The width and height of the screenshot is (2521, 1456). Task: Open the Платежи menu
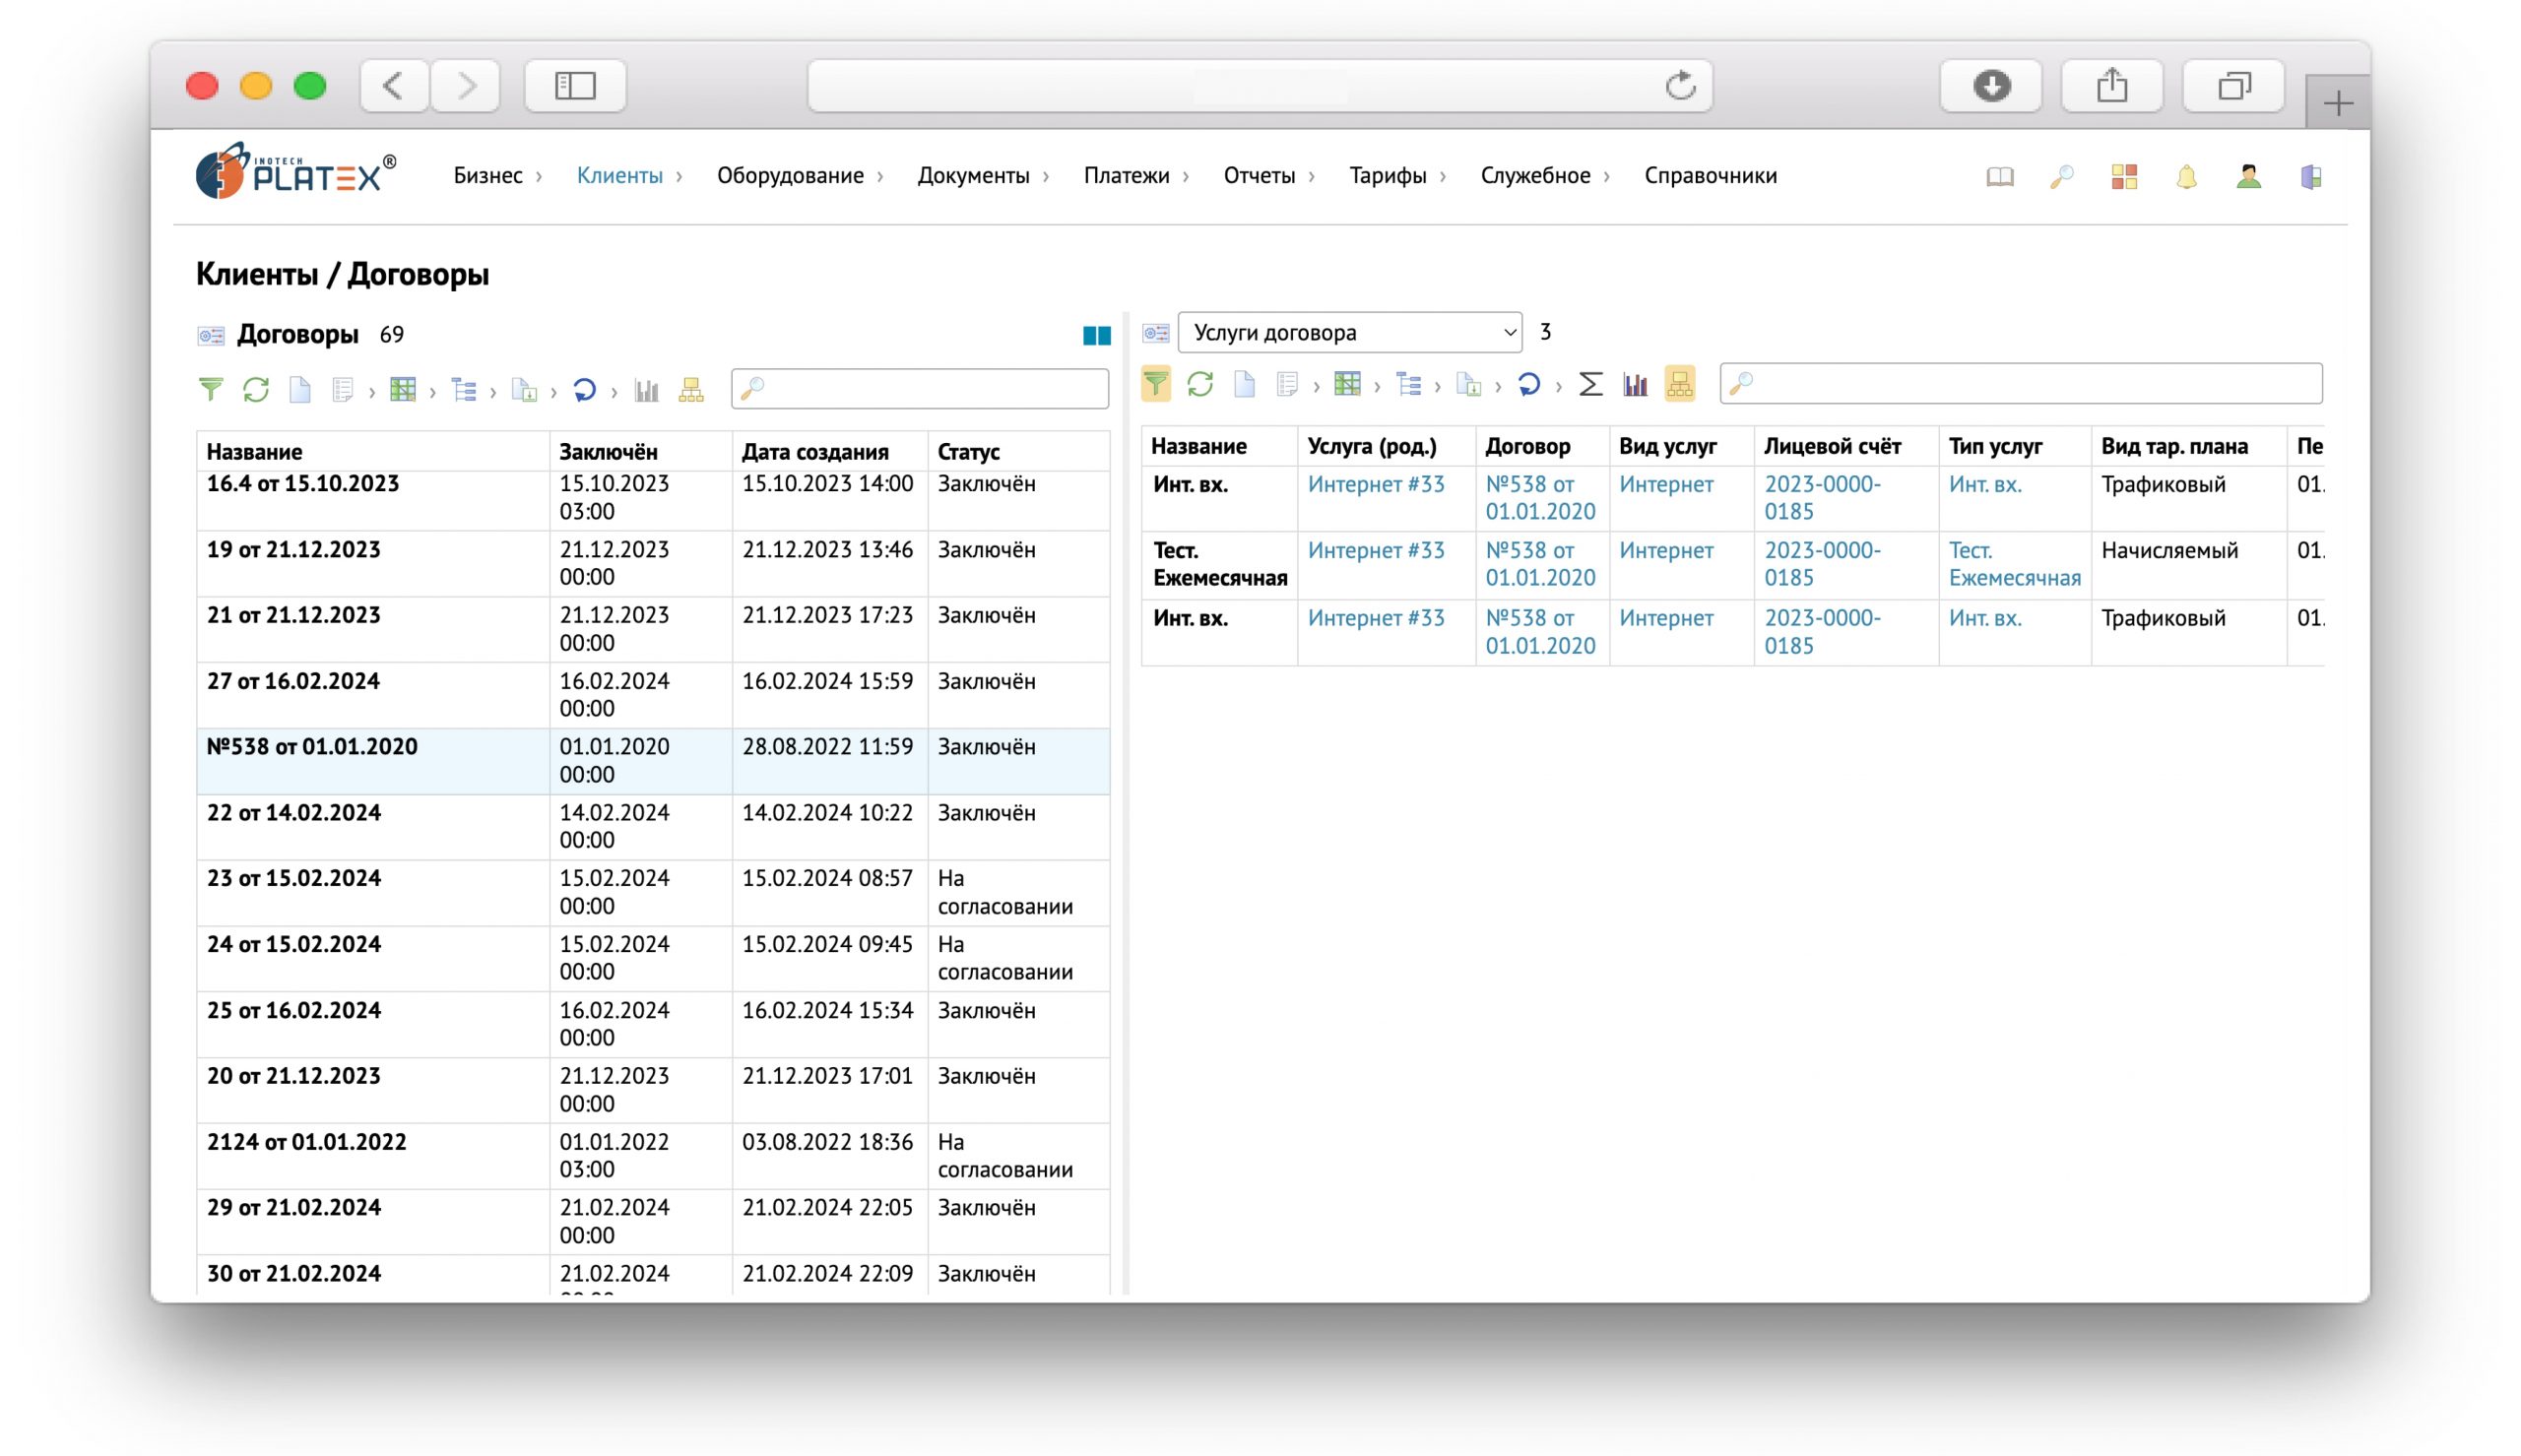(1127, 176)
